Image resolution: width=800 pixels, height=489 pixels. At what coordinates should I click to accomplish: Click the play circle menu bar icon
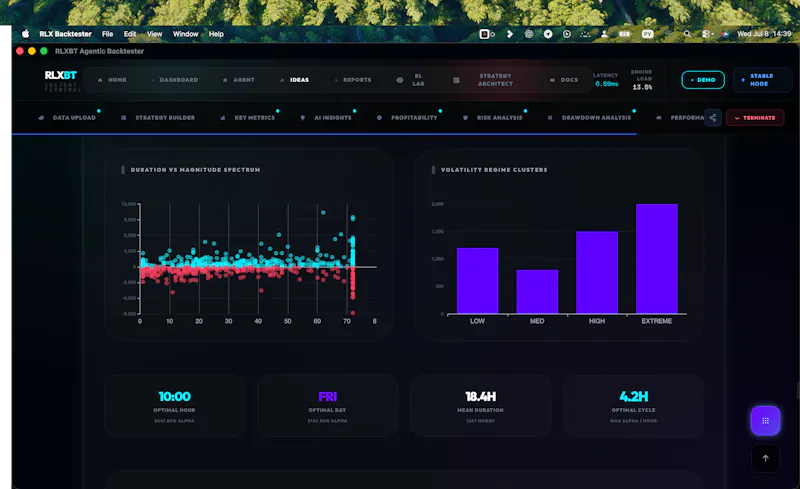566,34
